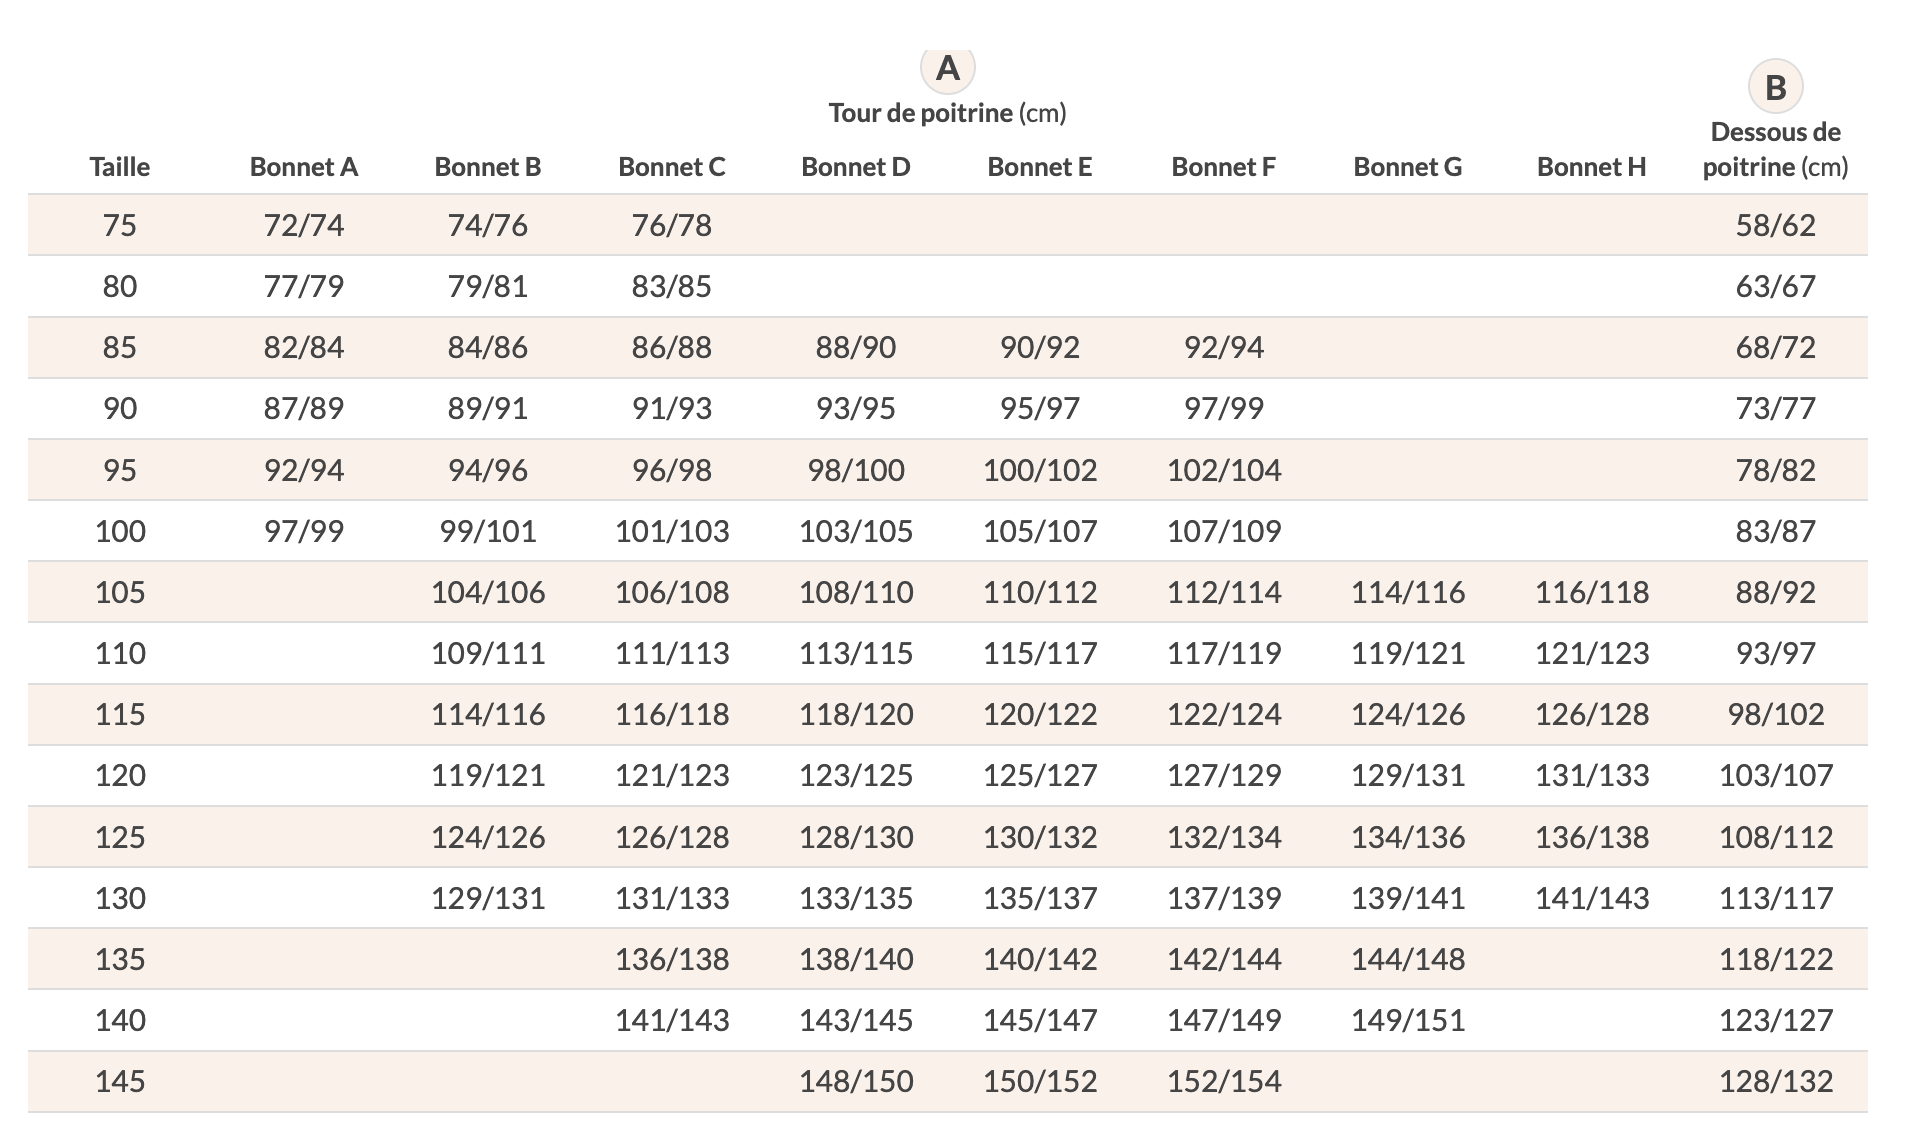The height and width of the screenshot is (1146, 1908).
Task: Click the 58/62 underbust measurement cell
Action: click(1775, 225)
